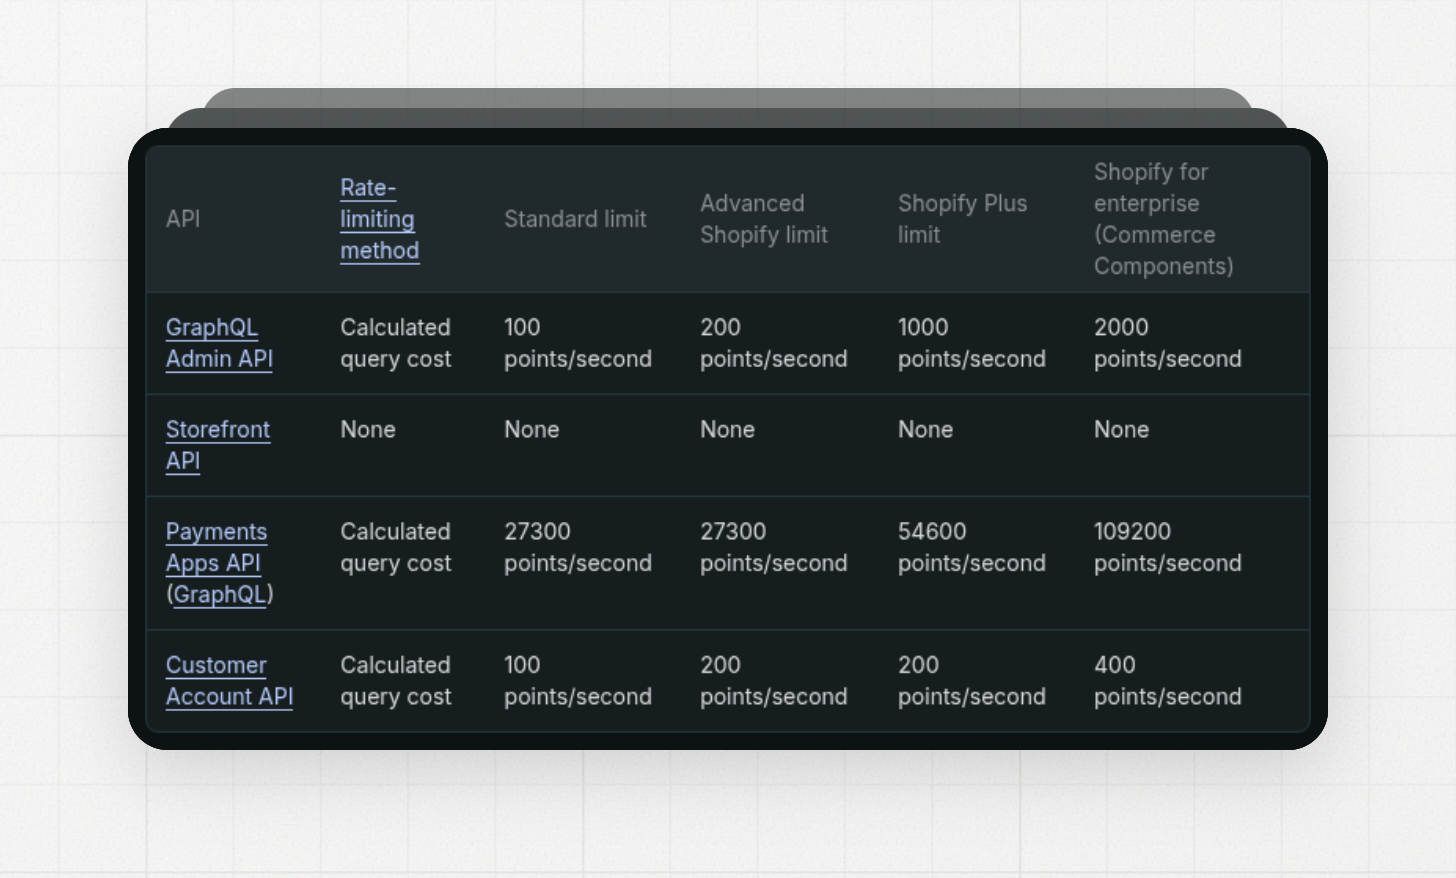Click the Storefront API Shopify Plus None cell
Viewport: 1456px width, 878px height.
[x=926, y=430]
